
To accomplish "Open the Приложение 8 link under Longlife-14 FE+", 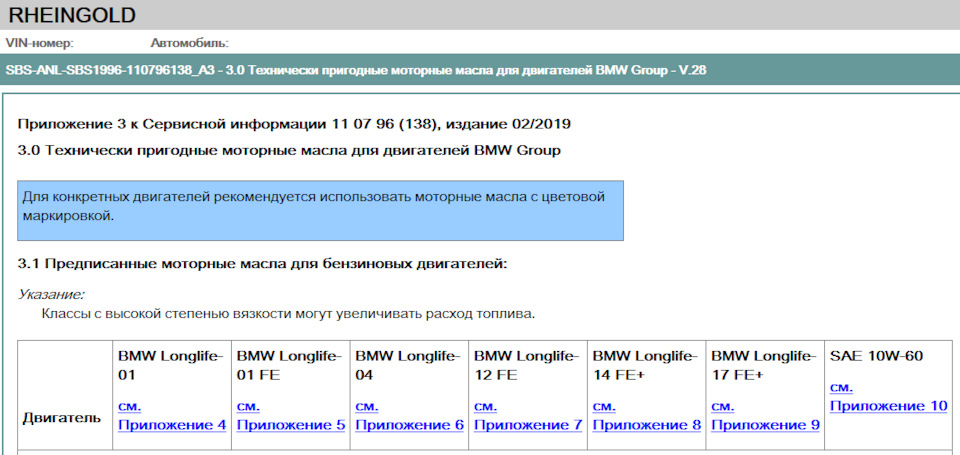I will coord(647,425).
